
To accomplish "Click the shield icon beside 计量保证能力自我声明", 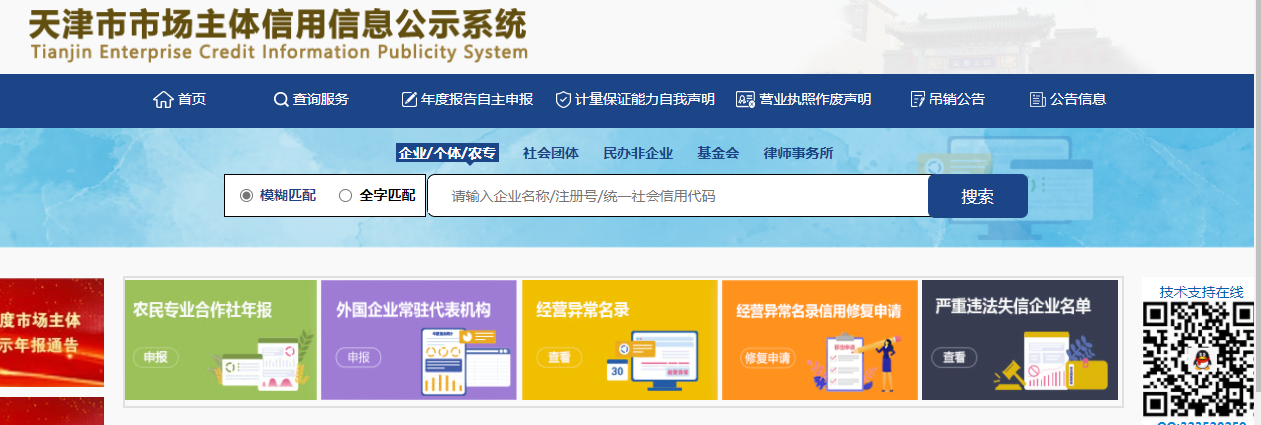I will [563, 99].
